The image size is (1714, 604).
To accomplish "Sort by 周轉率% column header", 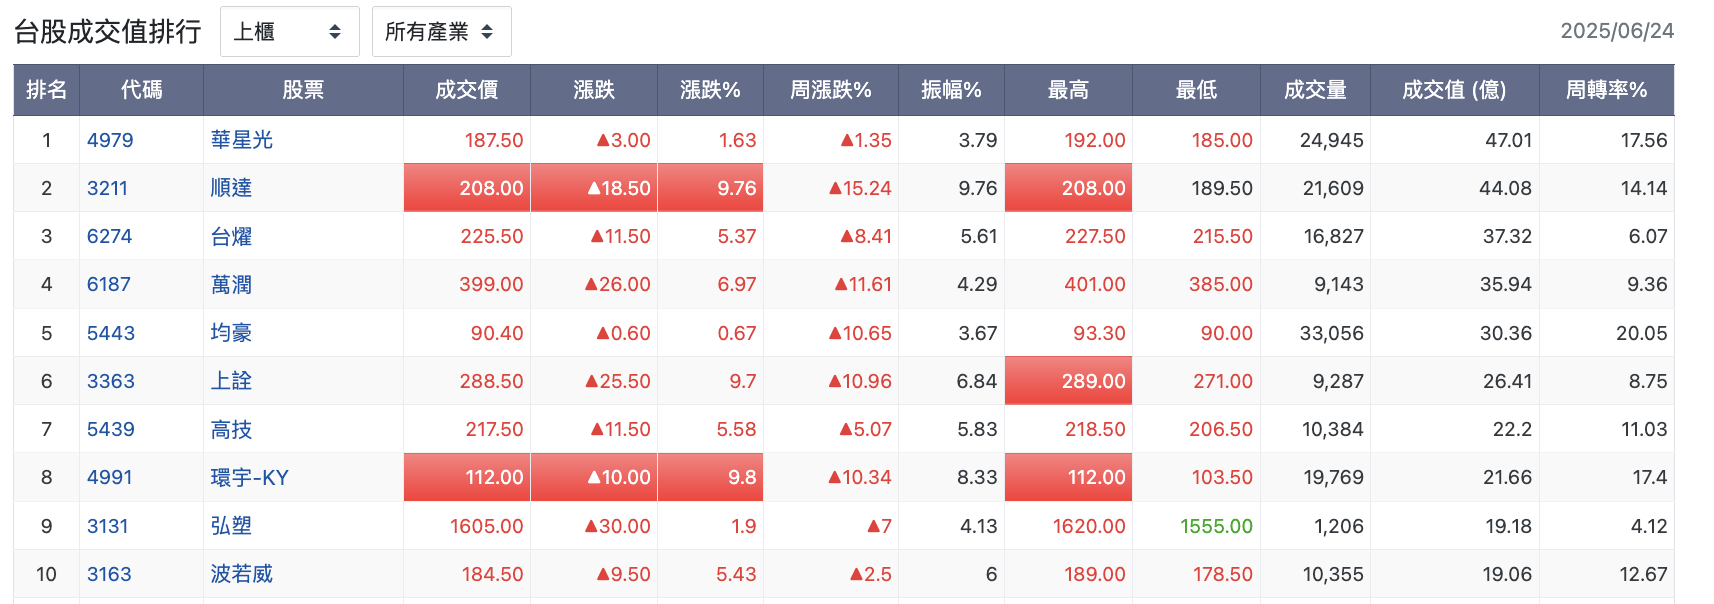I will point(1606,90).
